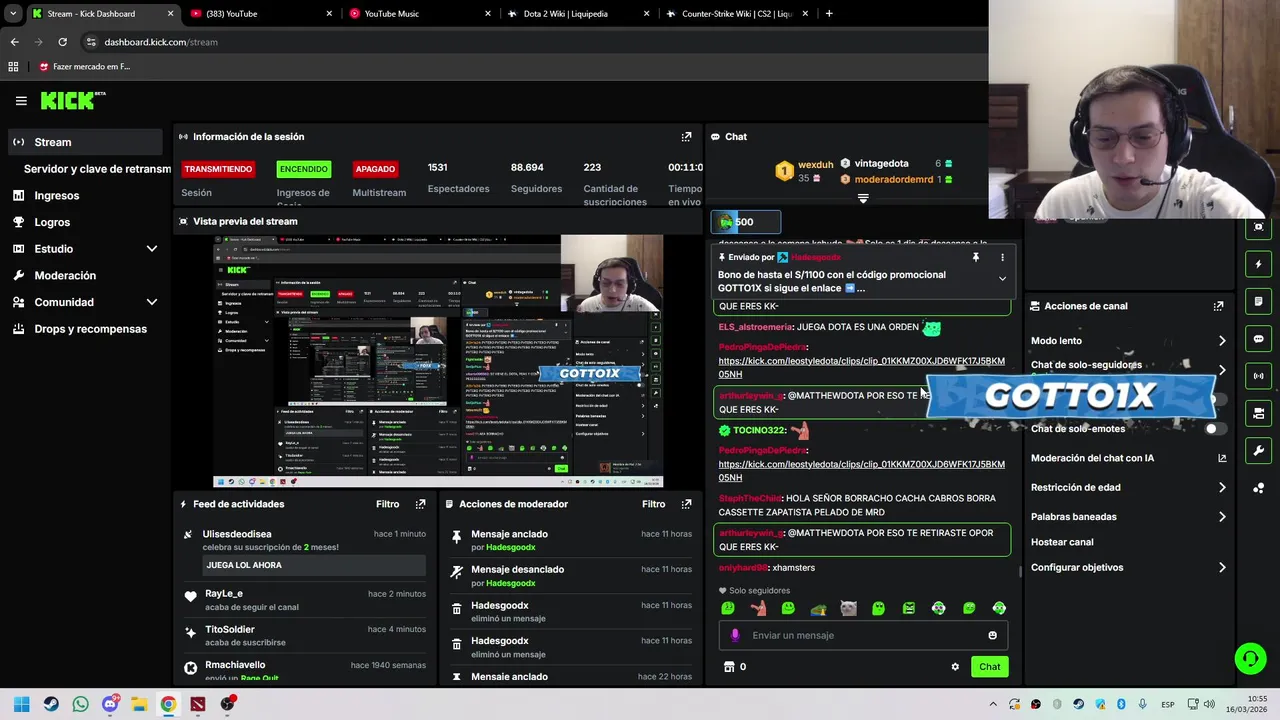Open Chrome tab search dropdown
The image size is (1280, 720).
coord(13,14)
